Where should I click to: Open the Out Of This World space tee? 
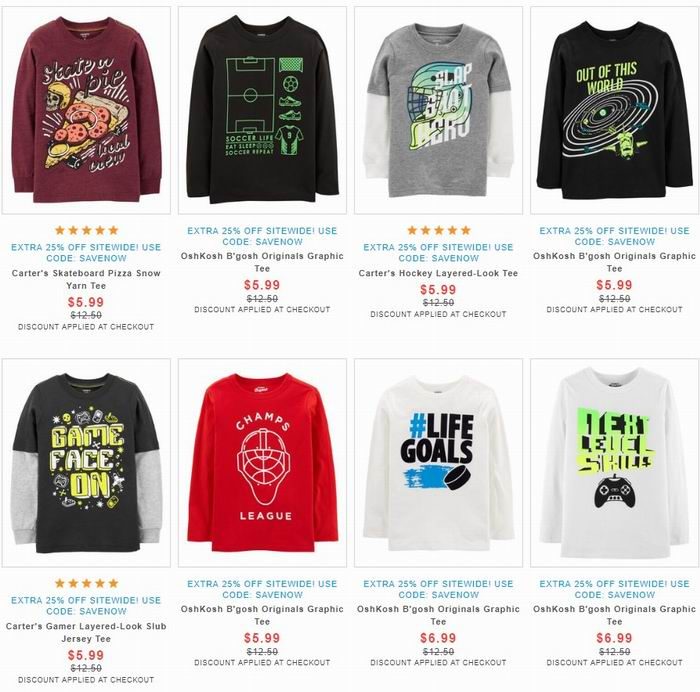click(614, 110)
